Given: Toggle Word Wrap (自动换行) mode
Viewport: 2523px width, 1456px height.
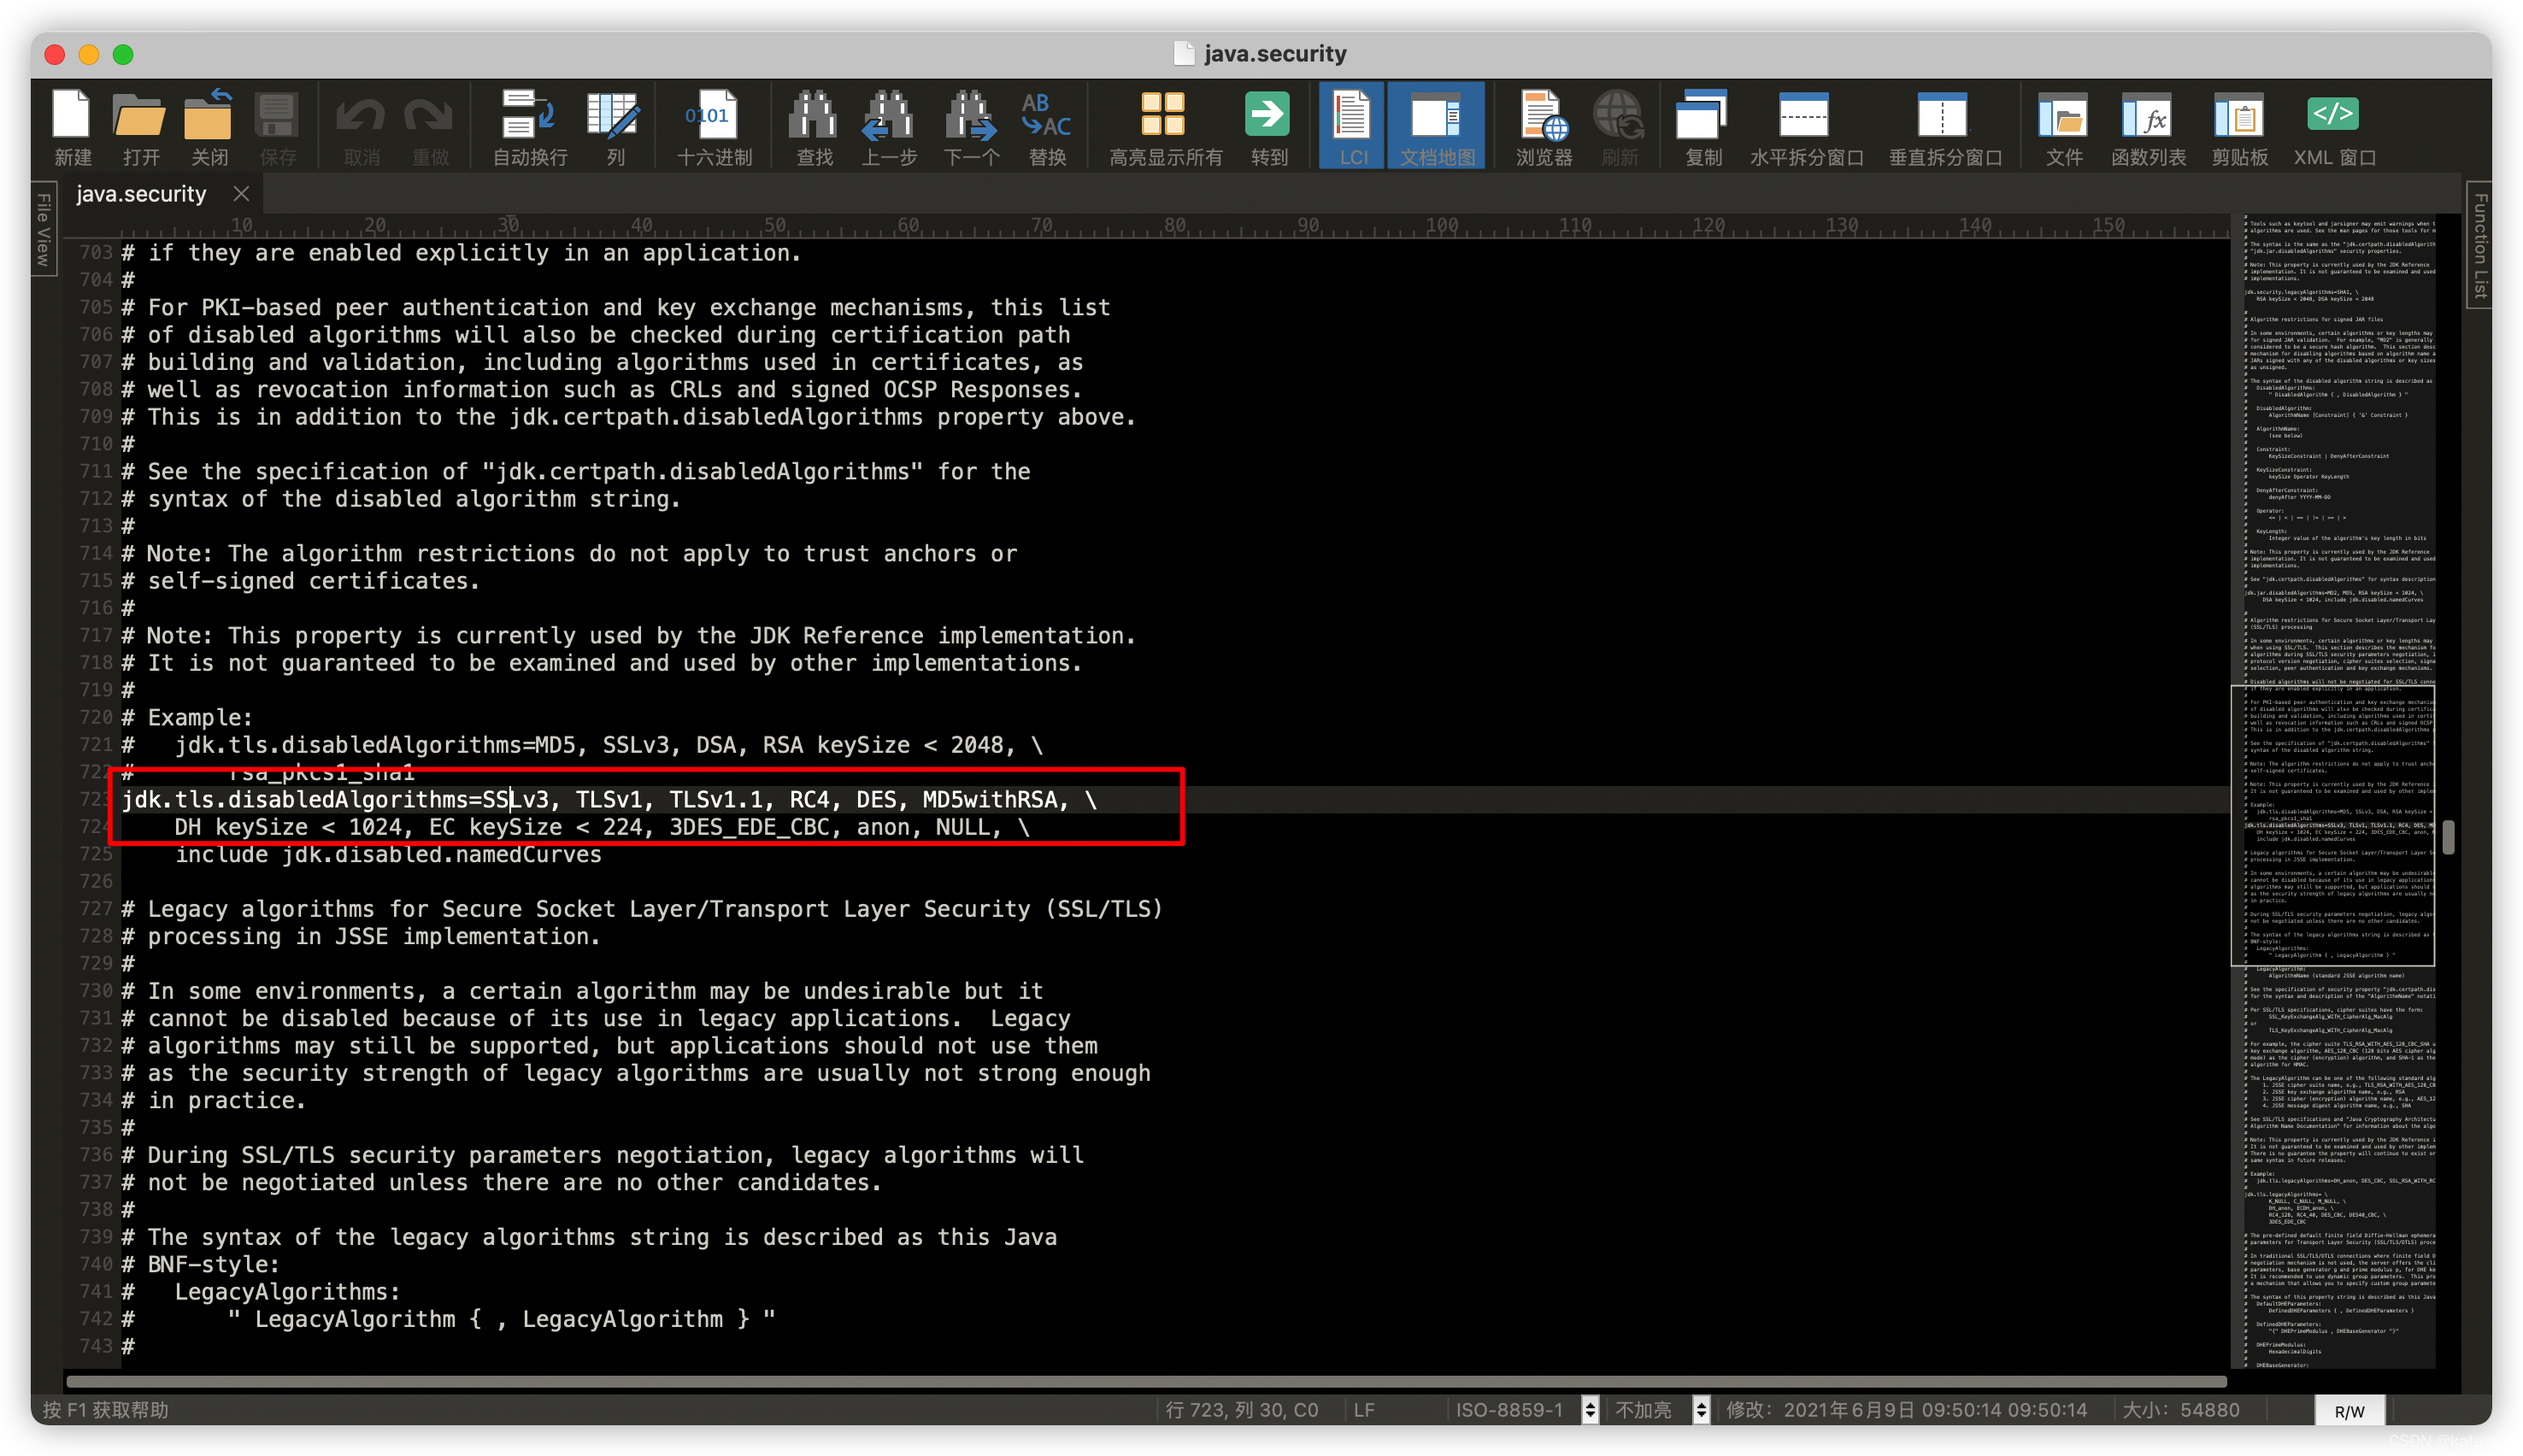Looking at the screenshot, I should click(529, 127).
